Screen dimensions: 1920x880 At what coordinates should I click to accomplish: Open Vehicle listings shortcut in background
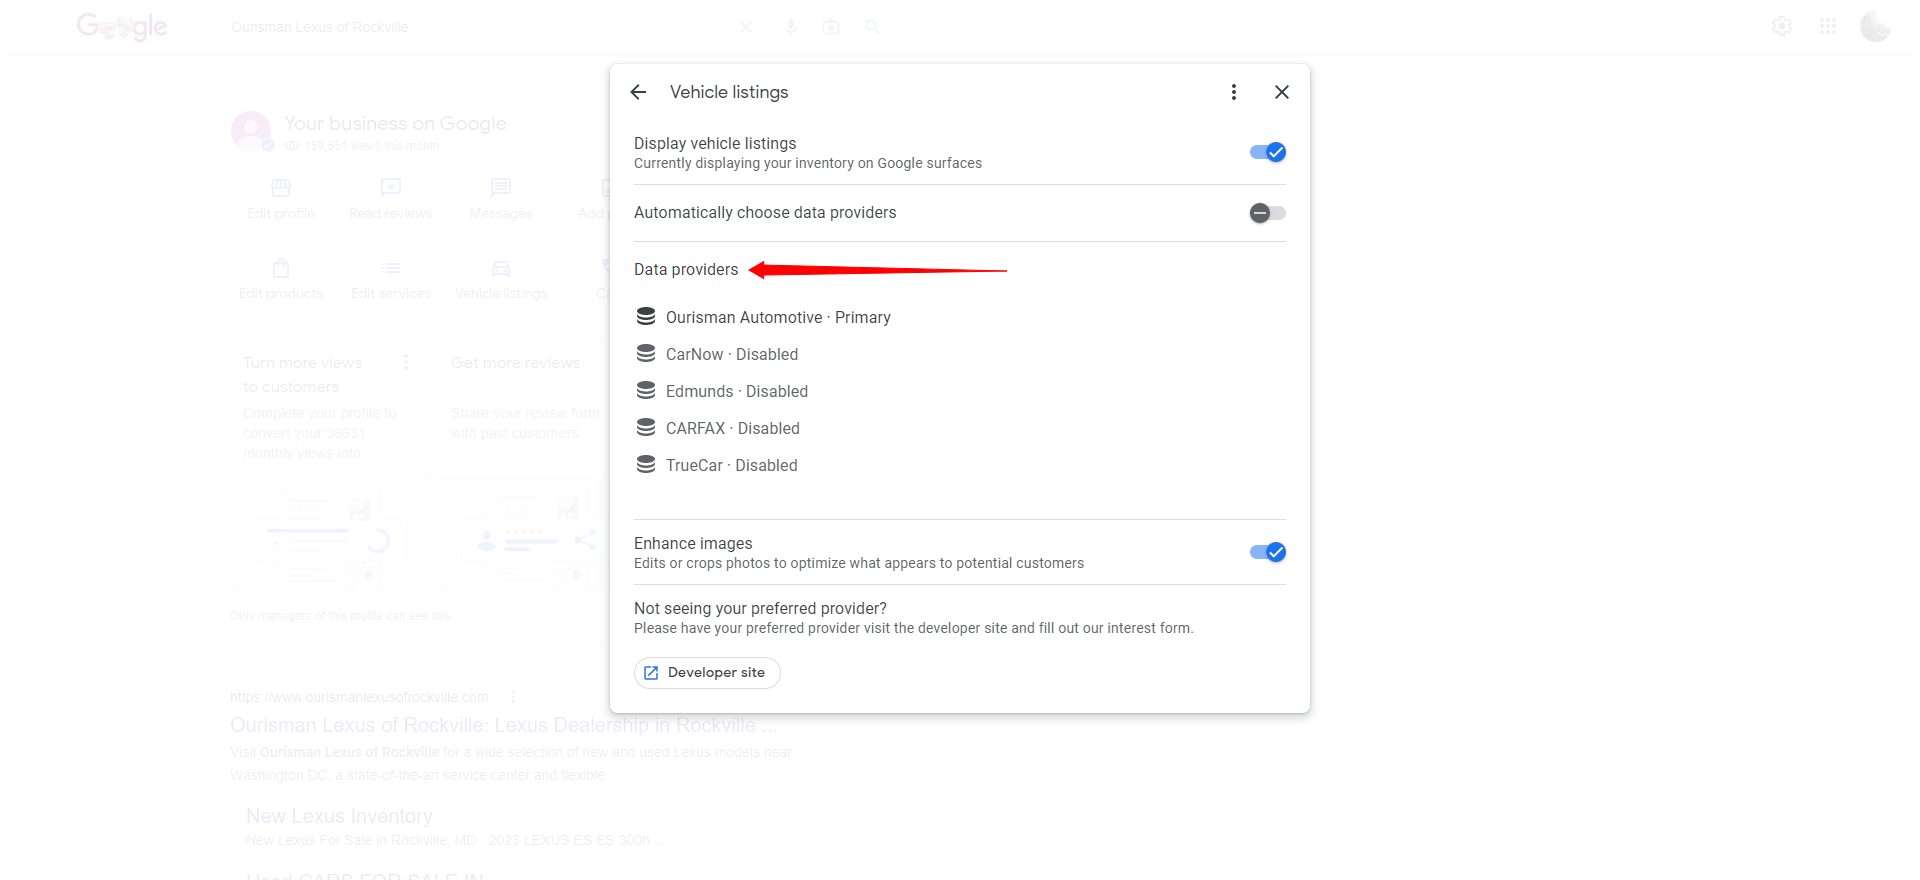coord(501,279)
